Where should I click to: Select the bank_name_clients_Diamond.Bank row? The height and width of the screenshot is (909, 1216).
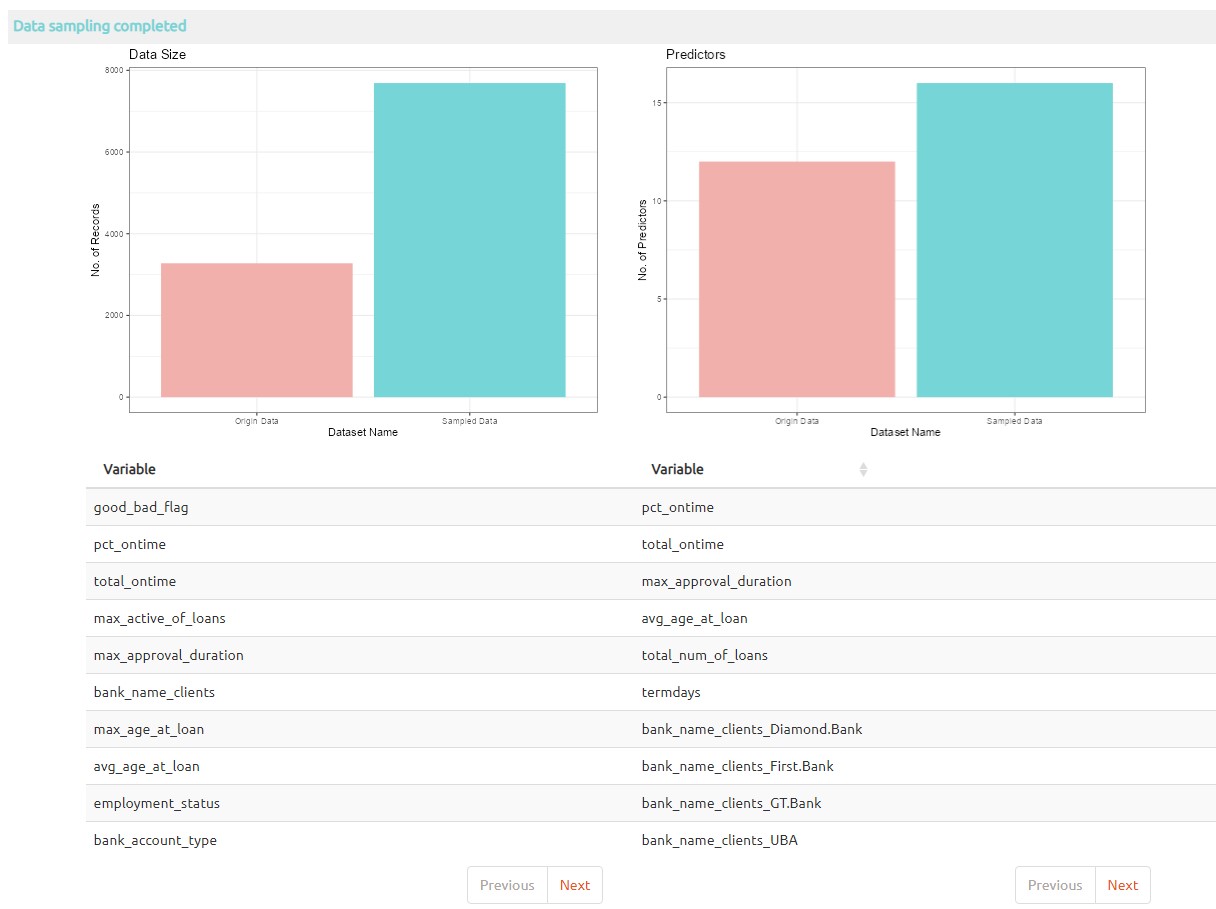coord(752,729)
